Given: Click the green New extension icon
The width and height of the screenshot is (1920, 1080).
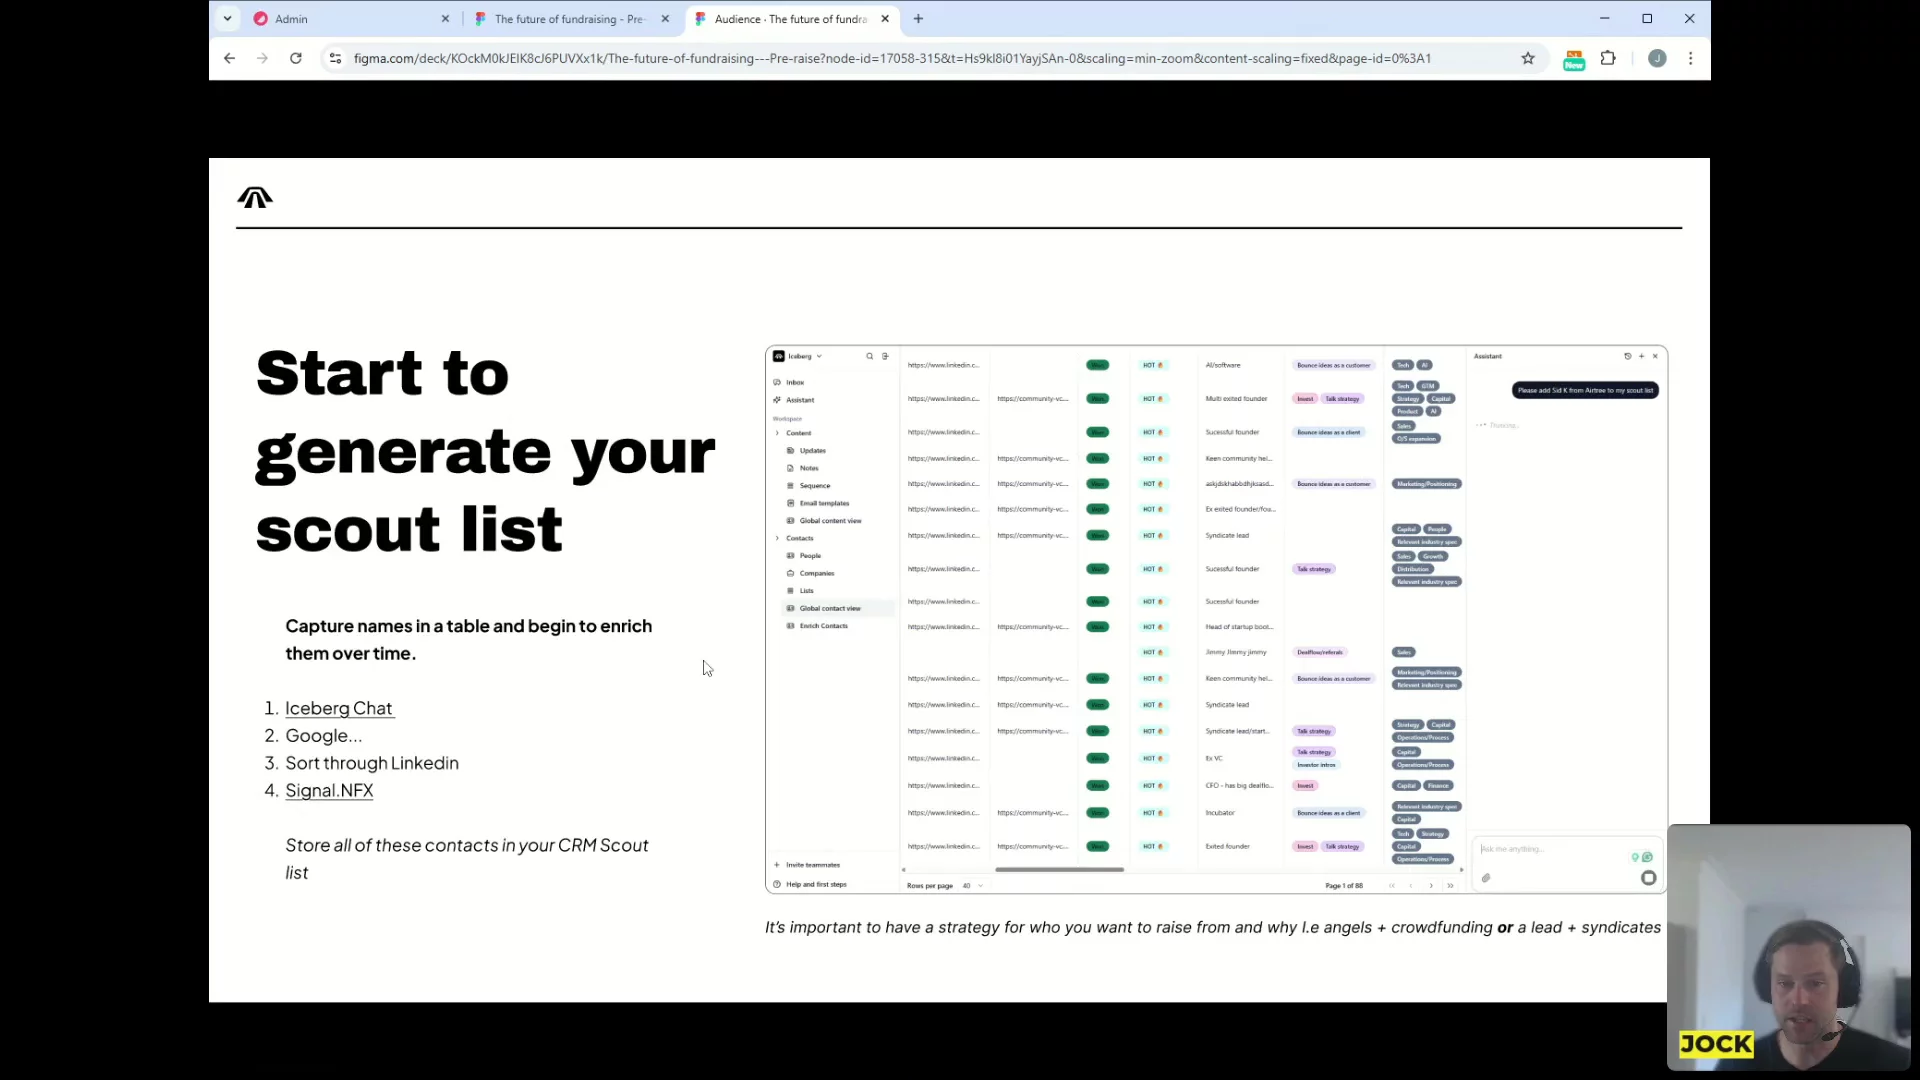Looking at the screenshot, I should click(1573, 60).
